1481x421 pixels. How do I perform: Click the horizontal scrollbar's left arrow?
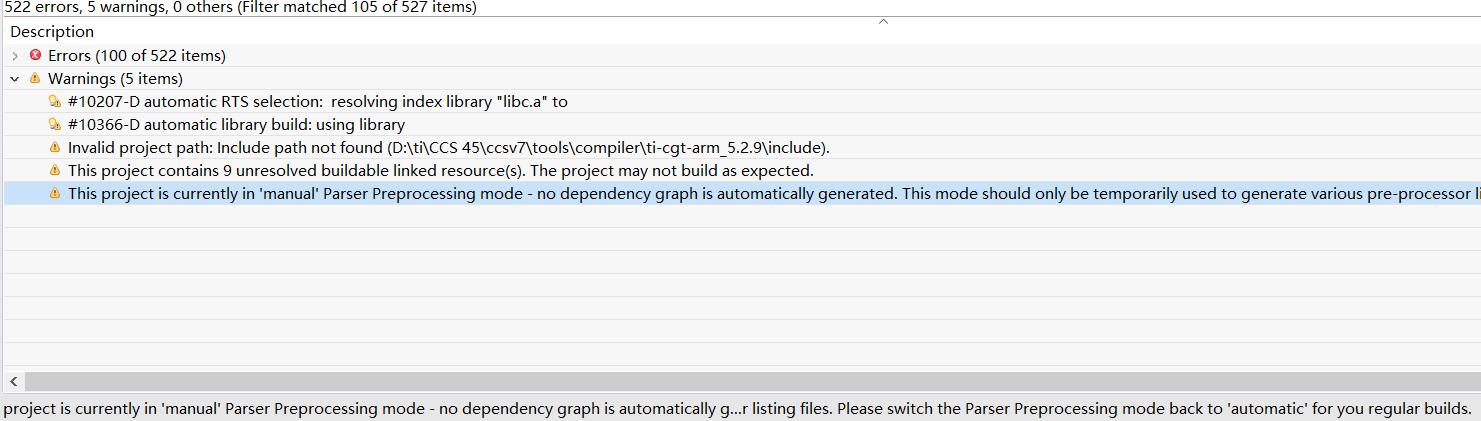click(x=14, y=381)
